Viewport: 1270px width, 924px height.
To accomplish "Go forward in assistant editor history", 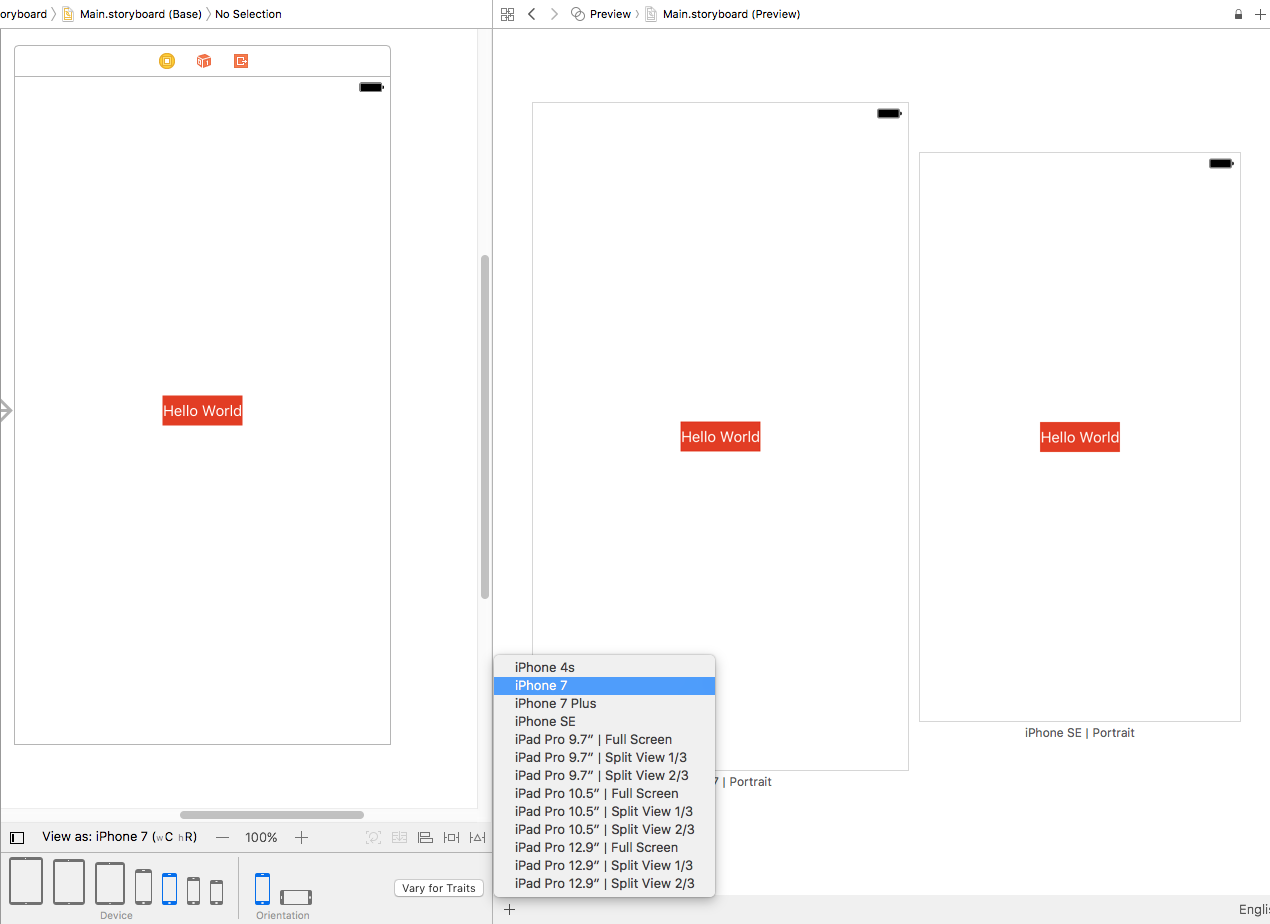I will tap(554, 14).
